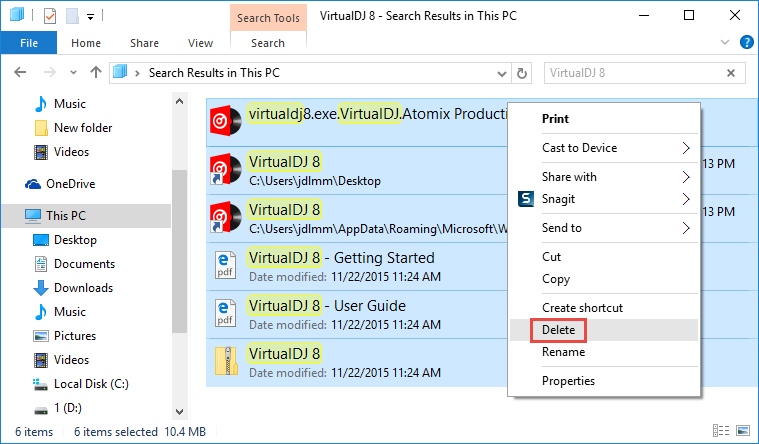This screenshot has width=759, height=444.
Task: Switch to details view layout icon
Action: 721,430
